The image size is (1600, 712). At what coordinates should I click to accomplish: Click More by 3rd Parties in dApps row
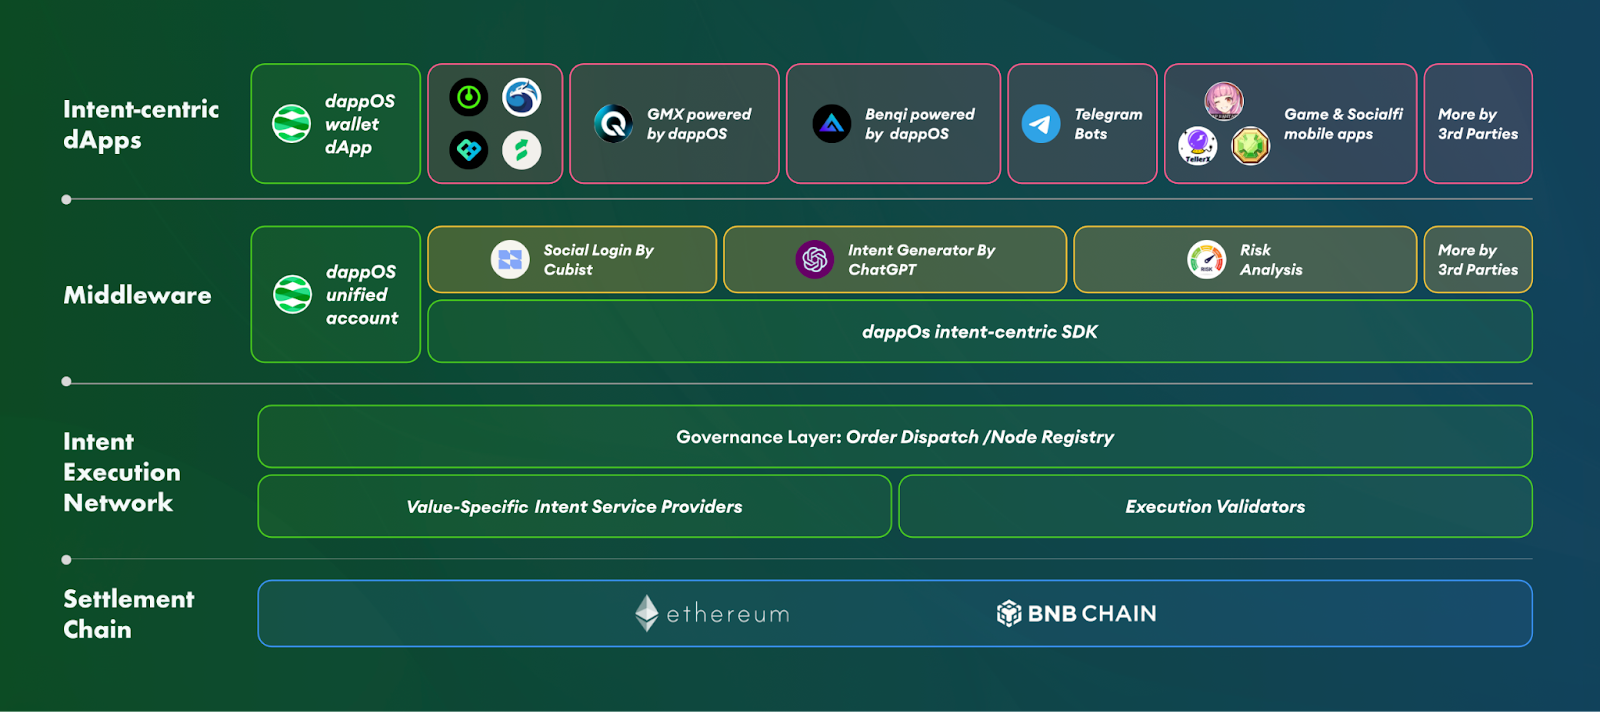pyautogui.click(x=1478, y=124)
